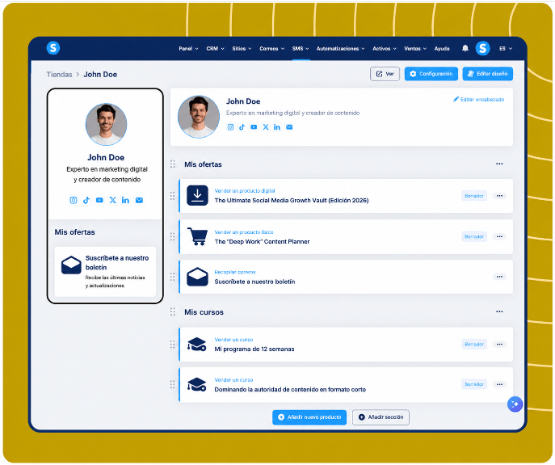Image resolution: width=555 pixels, height=465 pixels.
Task: Open the Sitios menu
Action: (x=242, y=48)
